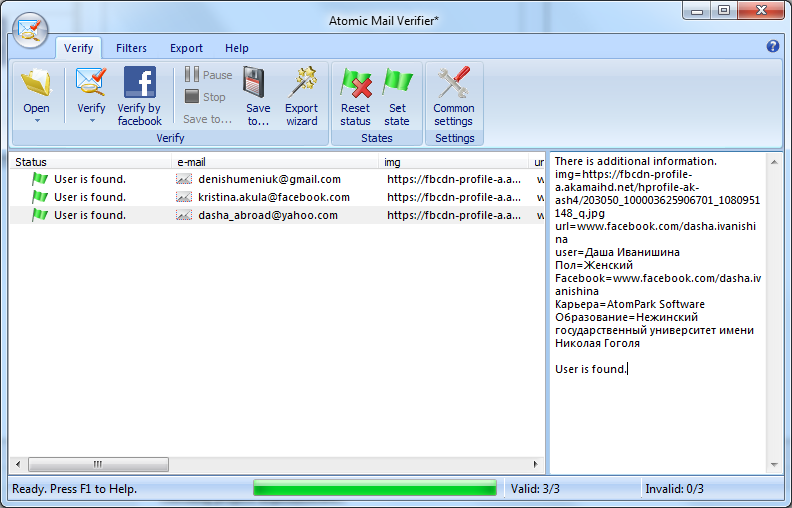
Task: Pause the verification process
Action: (x=208, y=75)
